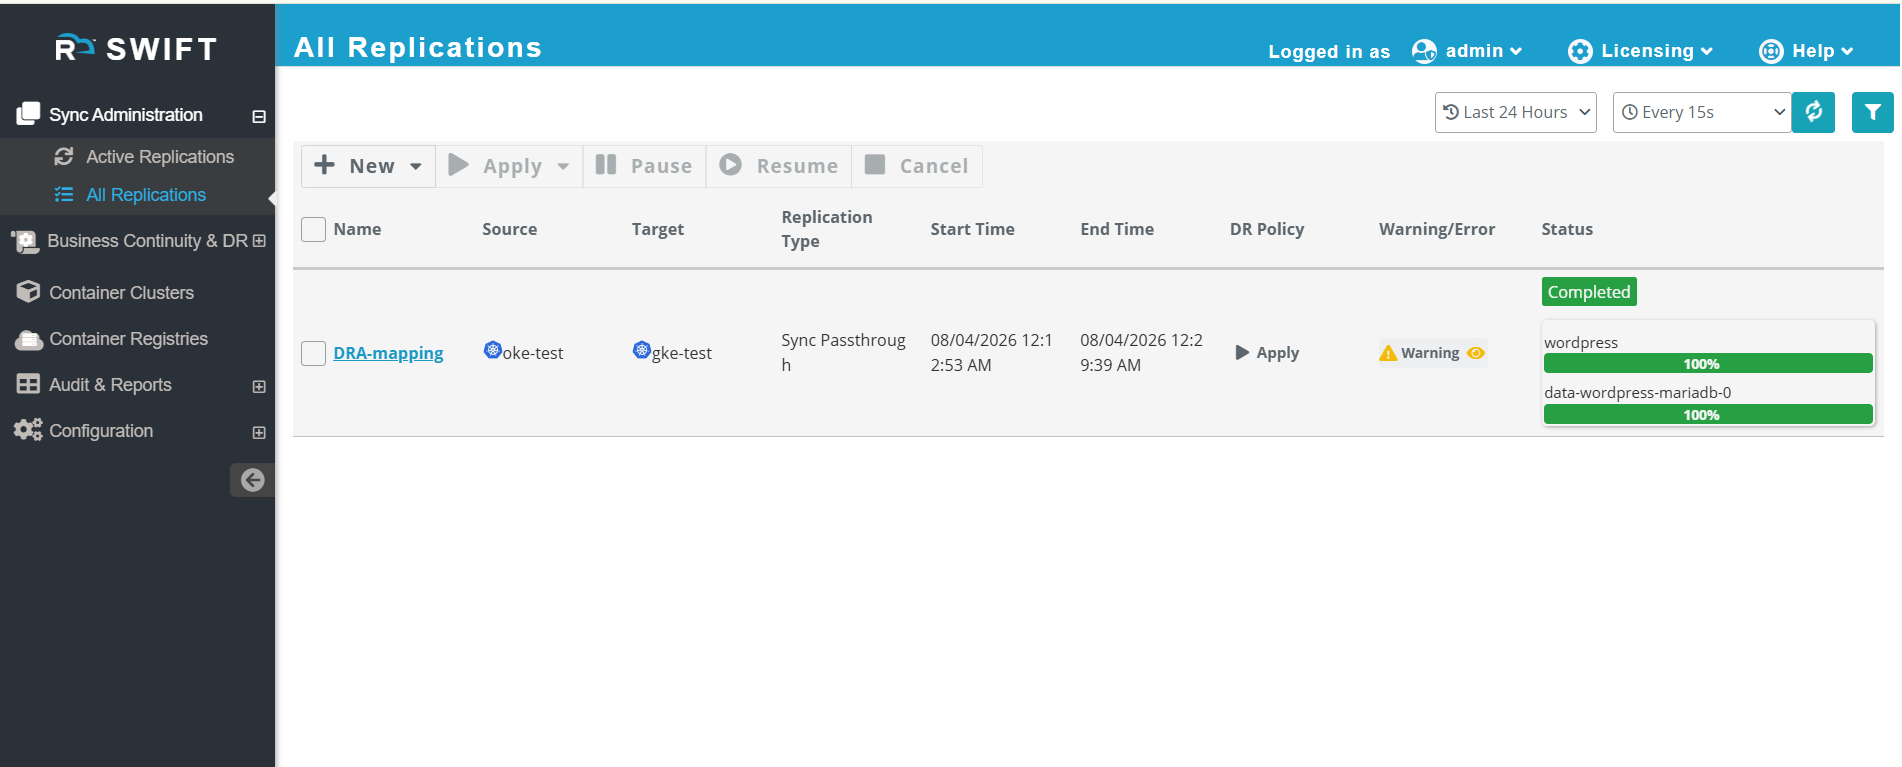Click the DR Policy column header
1902x767 pixels.
point(1267,229)
